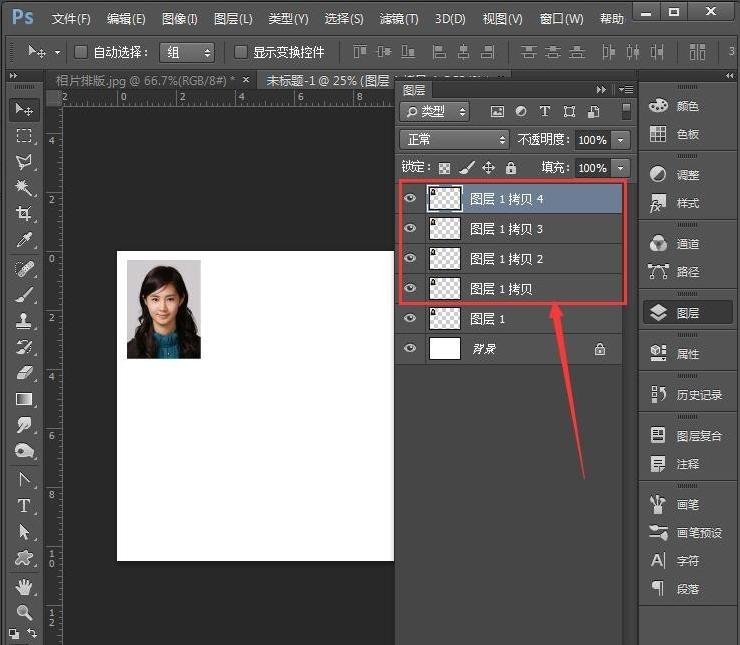Check the 显示变换控件 option

tap(240, 52)
